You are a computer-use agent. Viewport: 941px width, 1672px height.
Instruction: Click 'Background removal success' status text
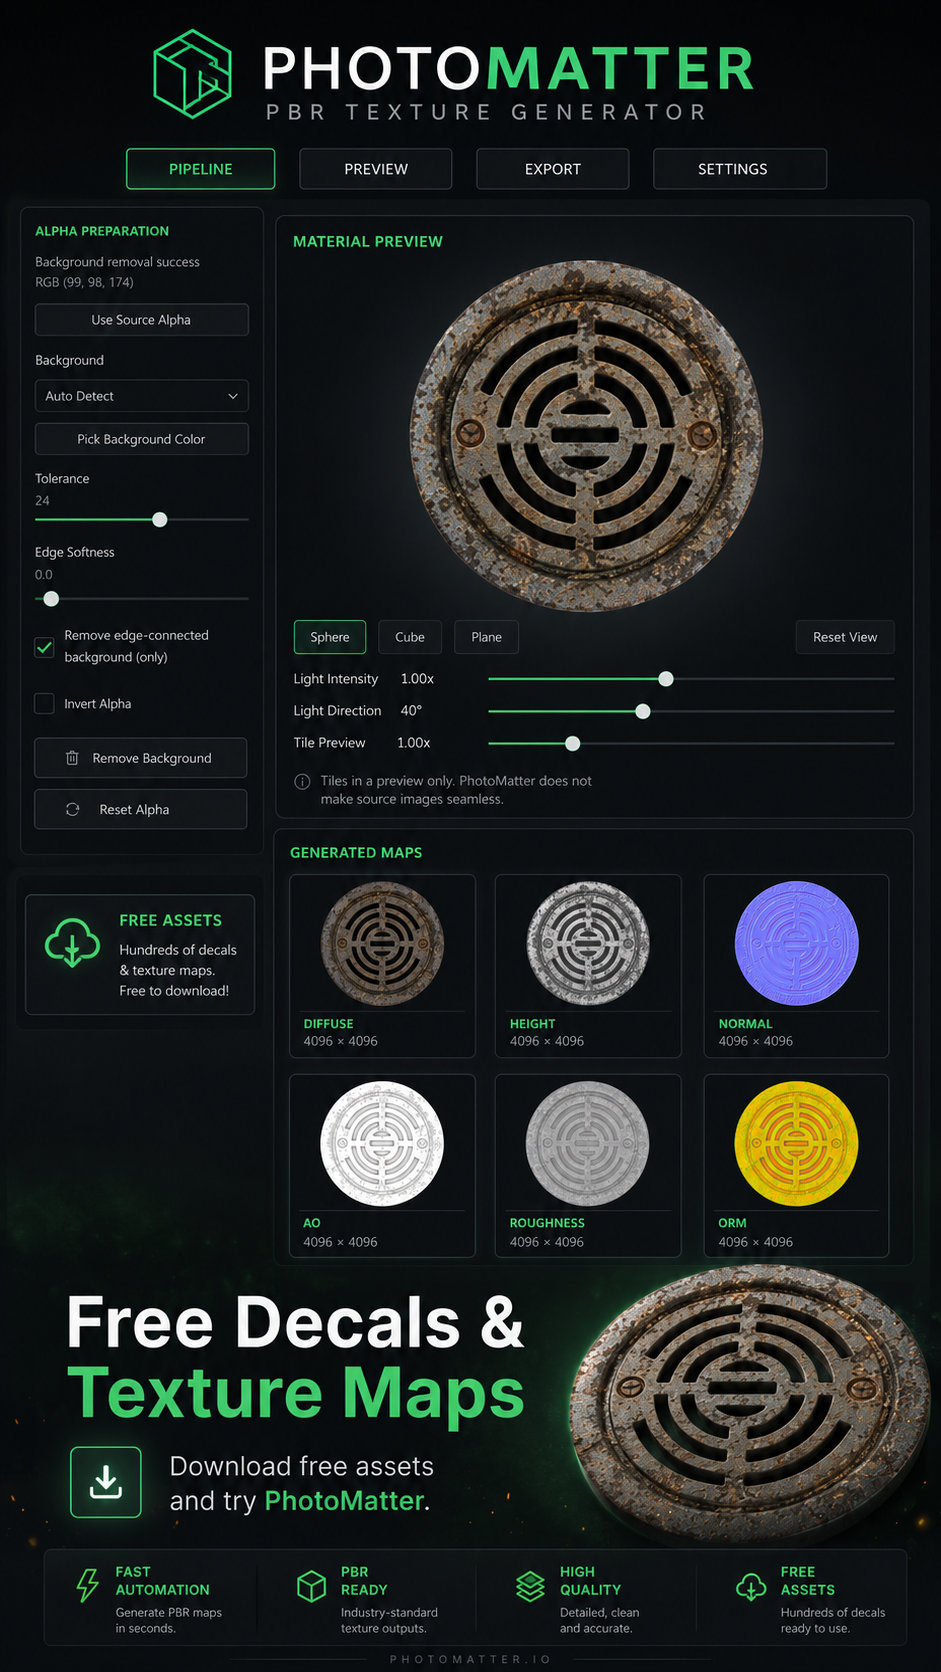(x=117, y=262)
